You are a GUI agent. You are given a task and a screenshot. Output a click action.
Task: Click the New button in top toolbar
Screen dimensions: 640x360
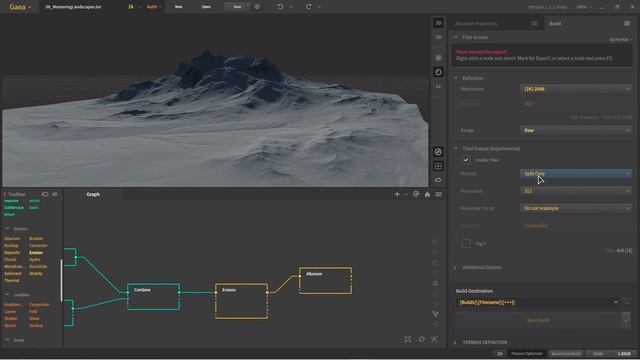tap(178, 7)
